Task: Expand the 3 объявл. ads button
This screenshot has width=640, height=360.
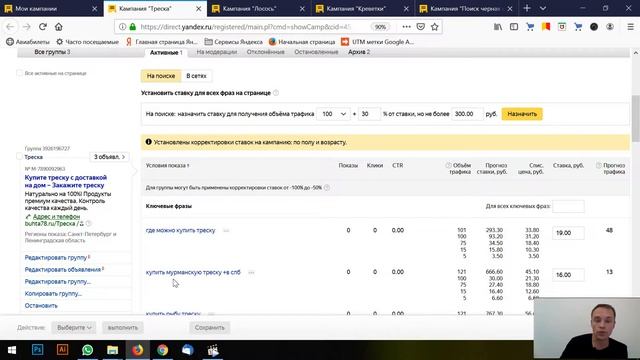Action: (109, 157)
